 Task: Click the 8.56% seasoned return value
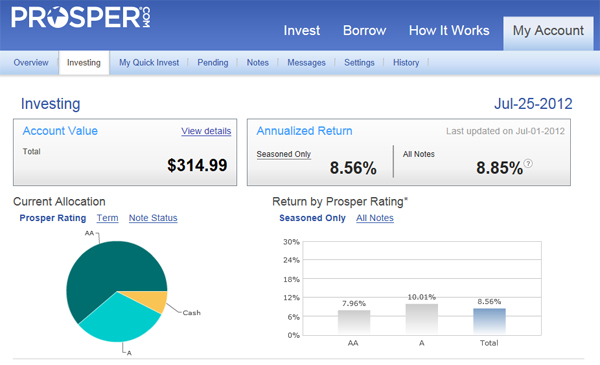353,168
